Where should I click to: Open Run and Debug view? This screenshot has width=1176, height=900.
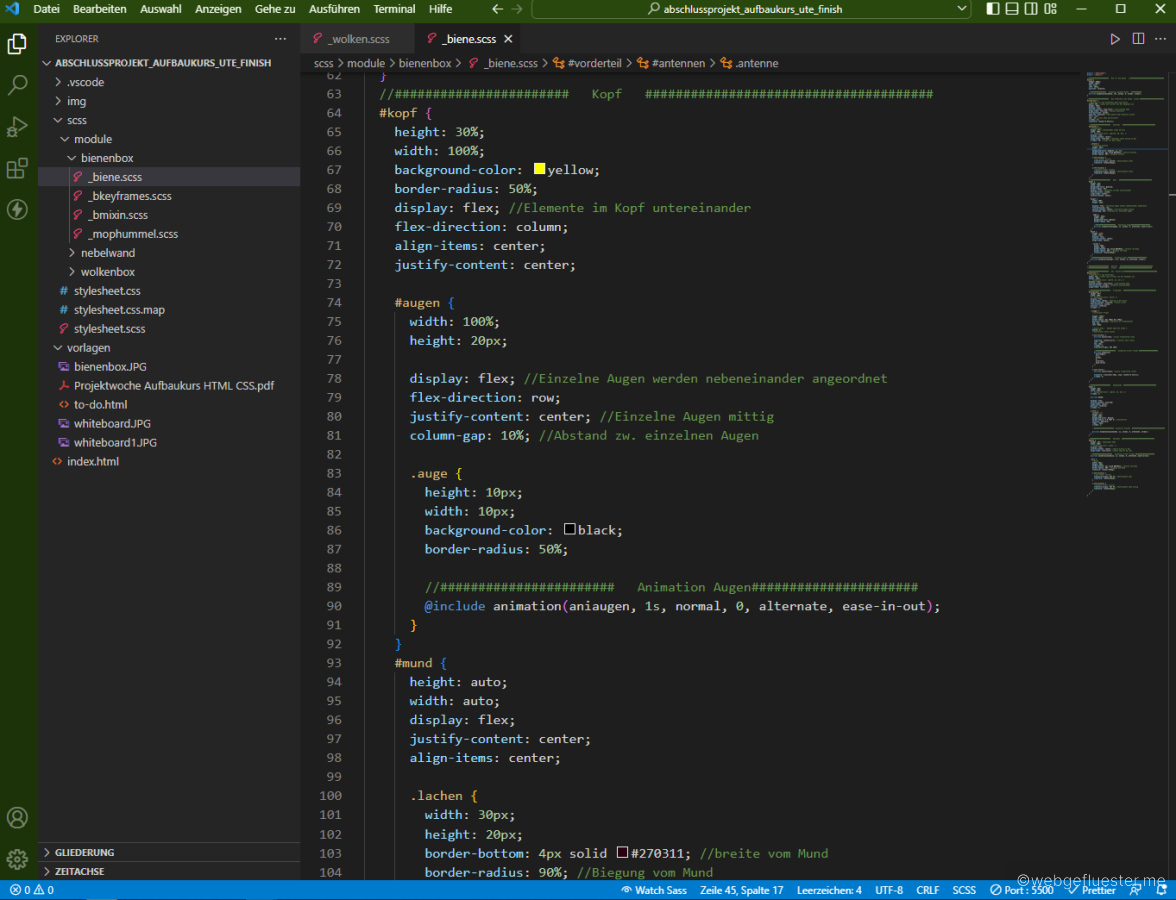(17, 127)
